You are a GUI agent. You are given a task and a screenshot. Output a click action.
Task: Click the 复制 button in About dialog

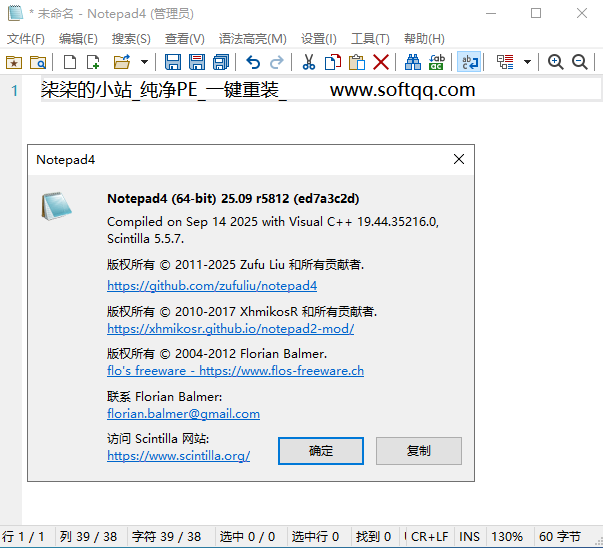(419, 451)
